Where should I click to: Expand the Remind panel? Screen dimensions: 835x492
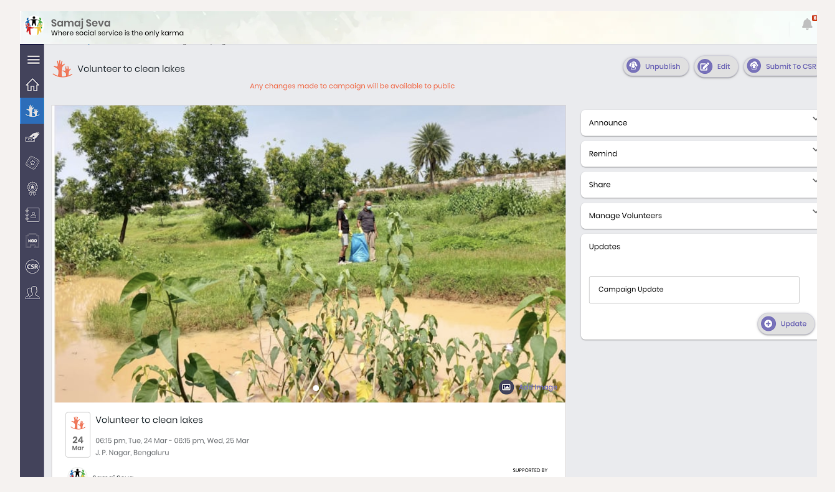point(699,154)
